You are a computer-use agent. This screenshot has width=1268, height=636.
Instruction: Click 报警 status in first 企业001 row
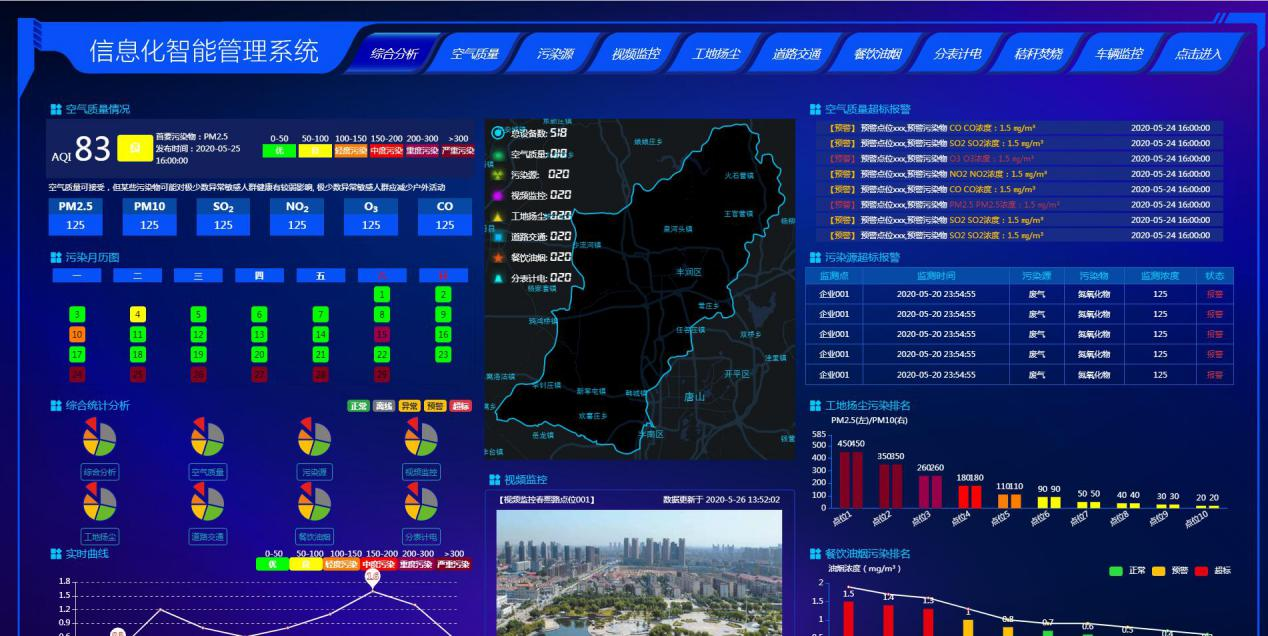[x=1214, y=295]
